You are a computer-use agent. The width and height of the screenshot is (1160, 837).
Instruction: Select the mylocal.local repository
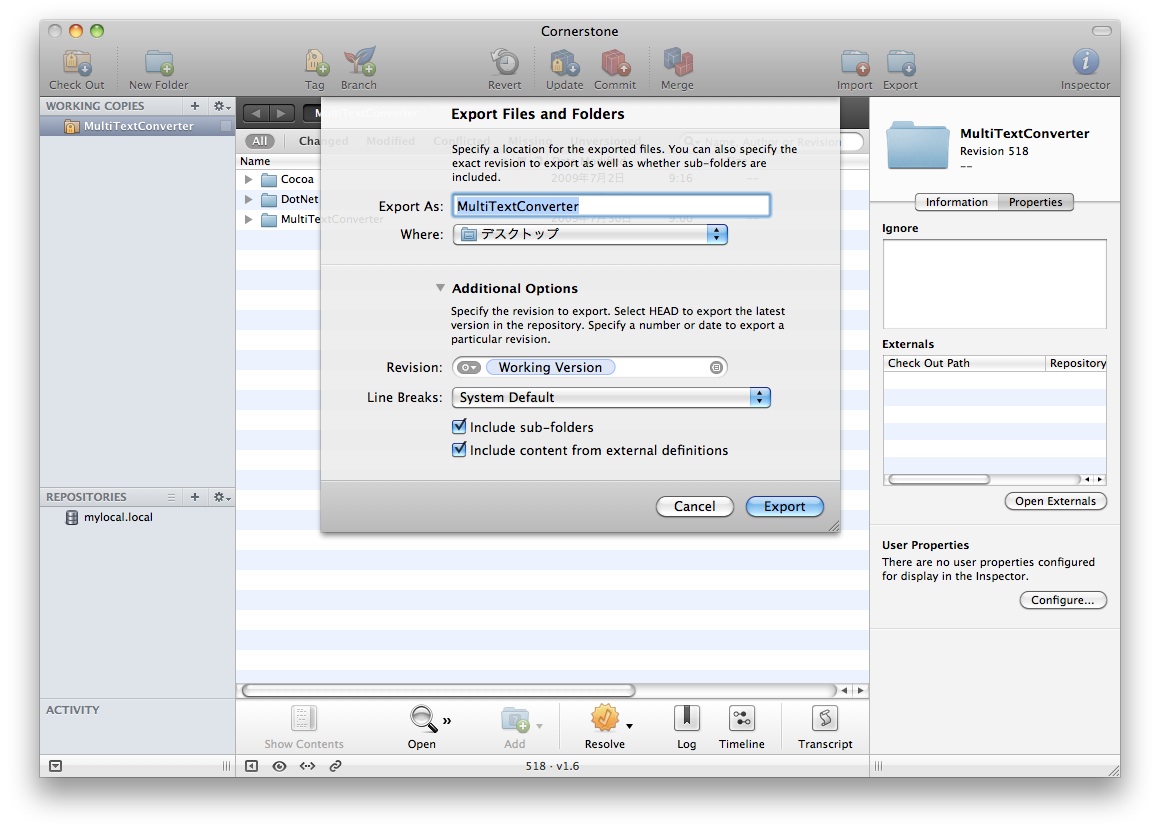pos(138,517)
